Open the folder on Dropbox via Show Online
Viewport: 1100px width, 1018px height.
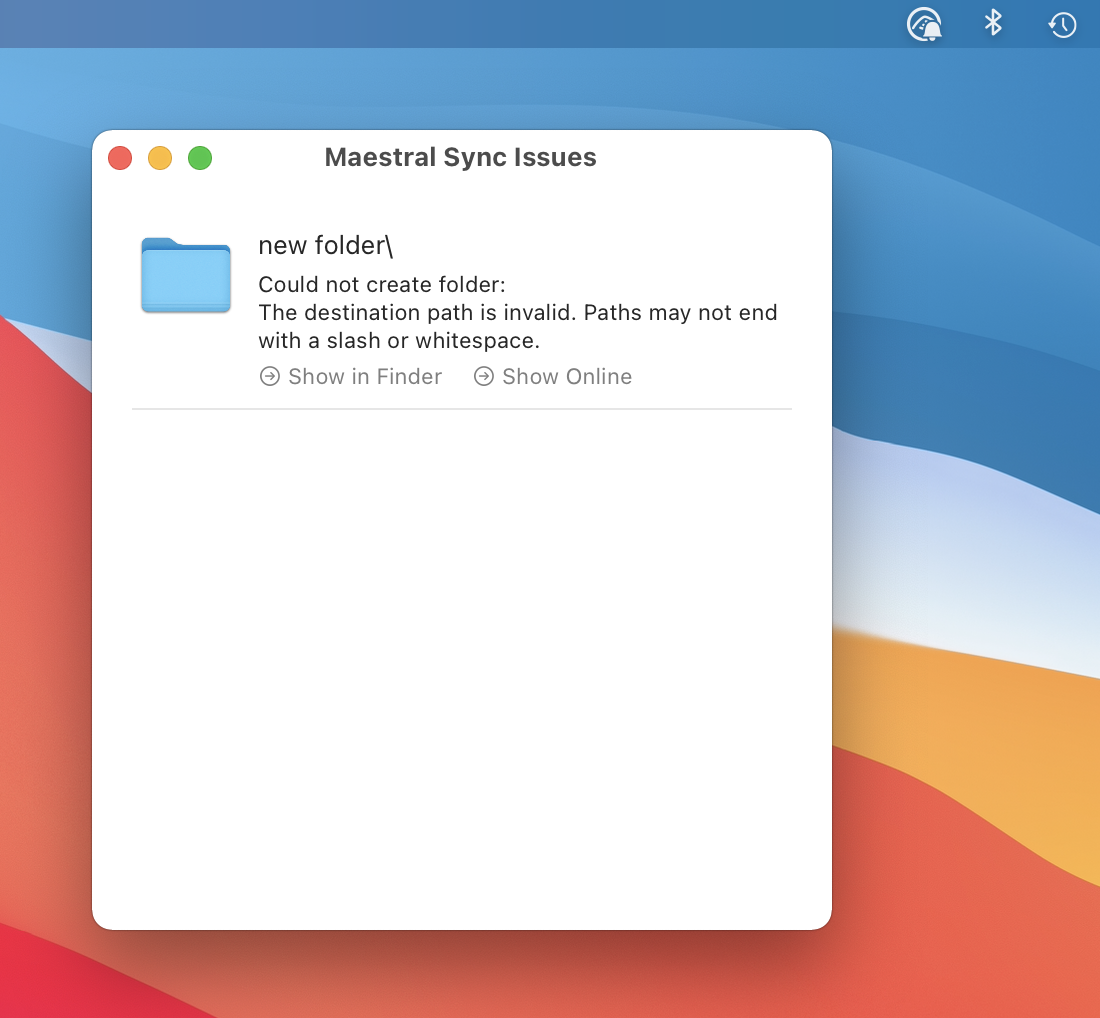click(x=567, y=377)
